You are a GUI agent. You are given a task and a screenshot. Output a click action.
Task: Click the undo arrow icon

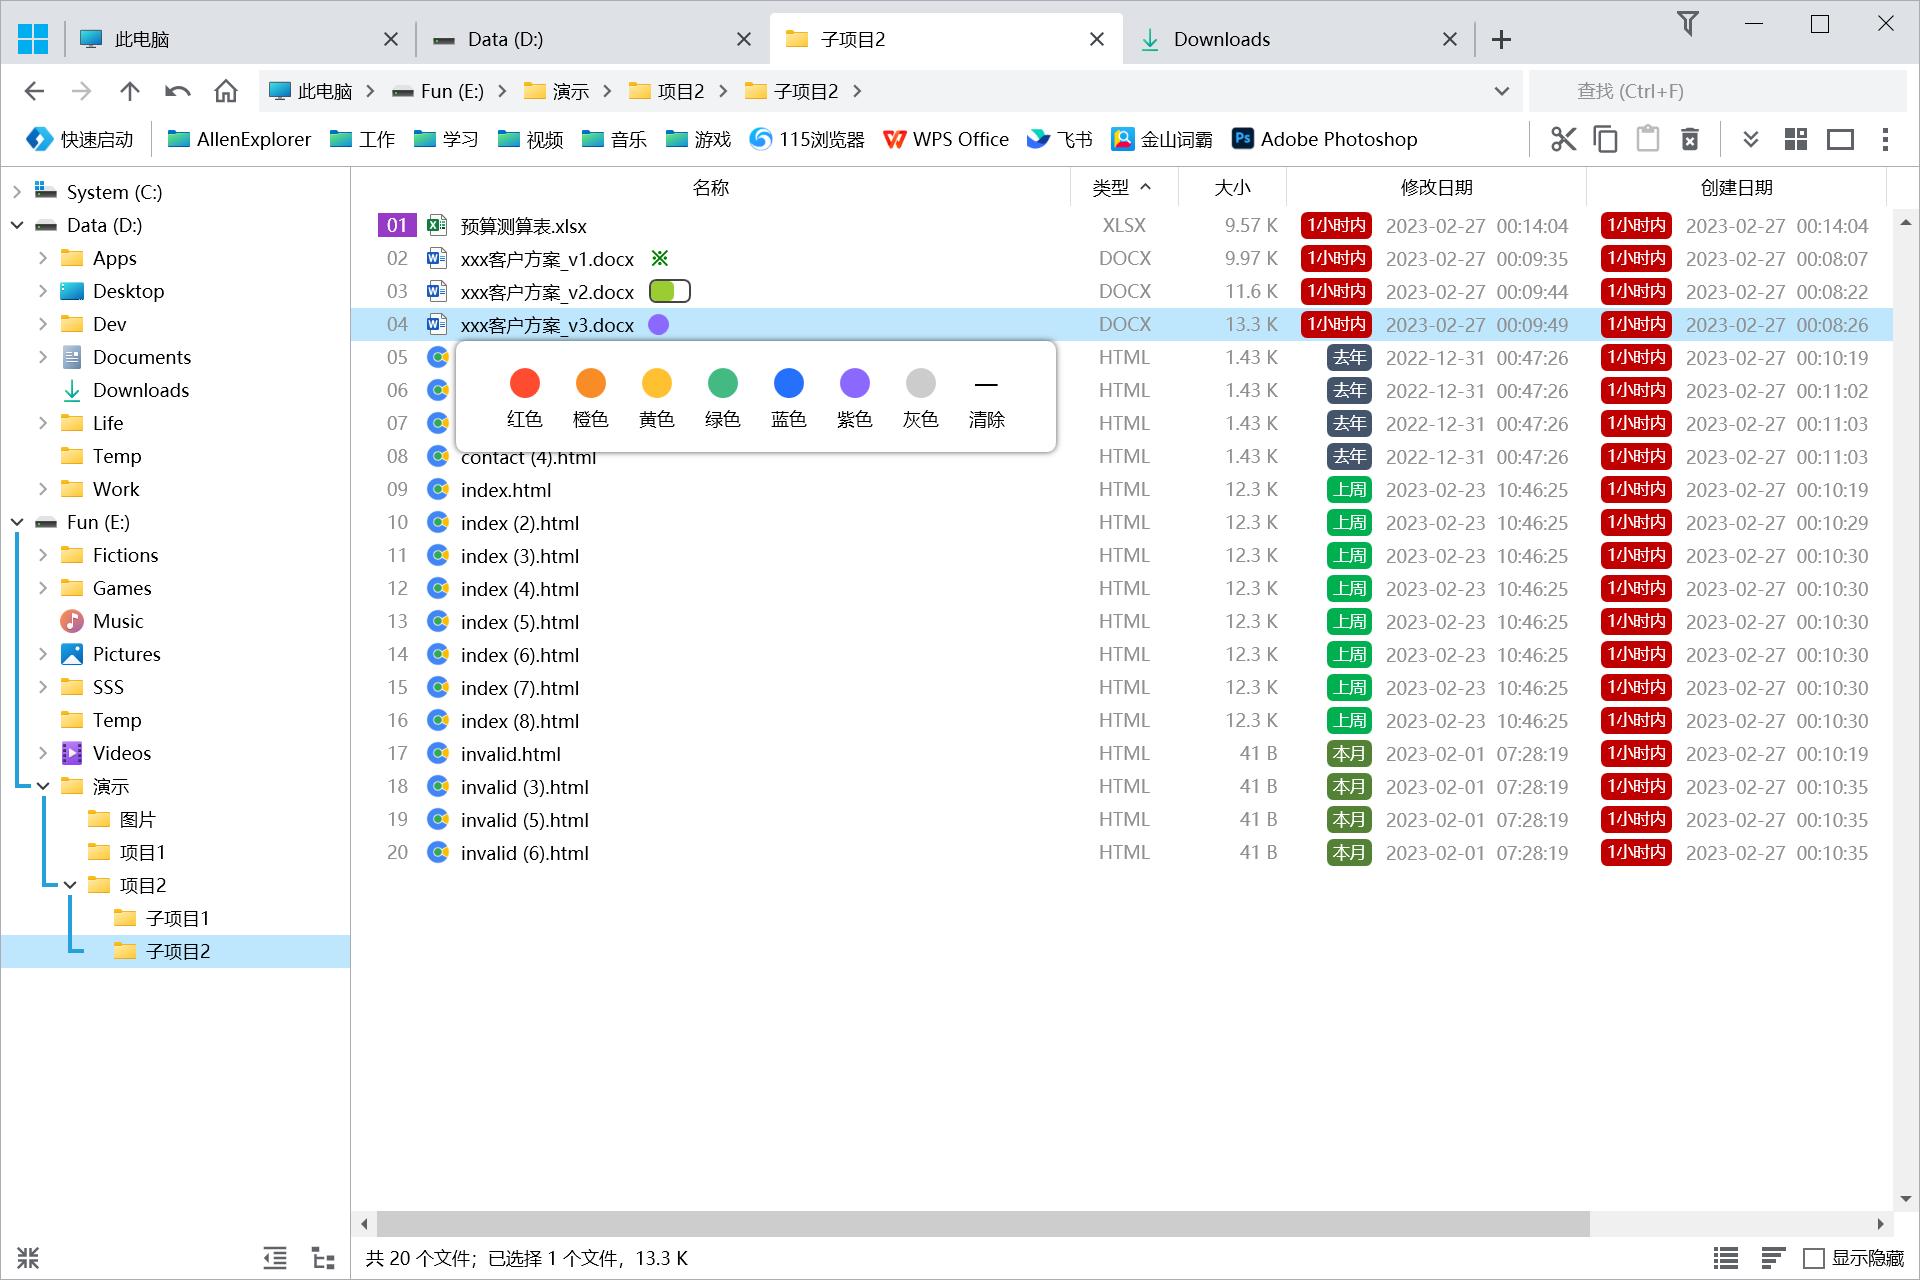point(178,91)
